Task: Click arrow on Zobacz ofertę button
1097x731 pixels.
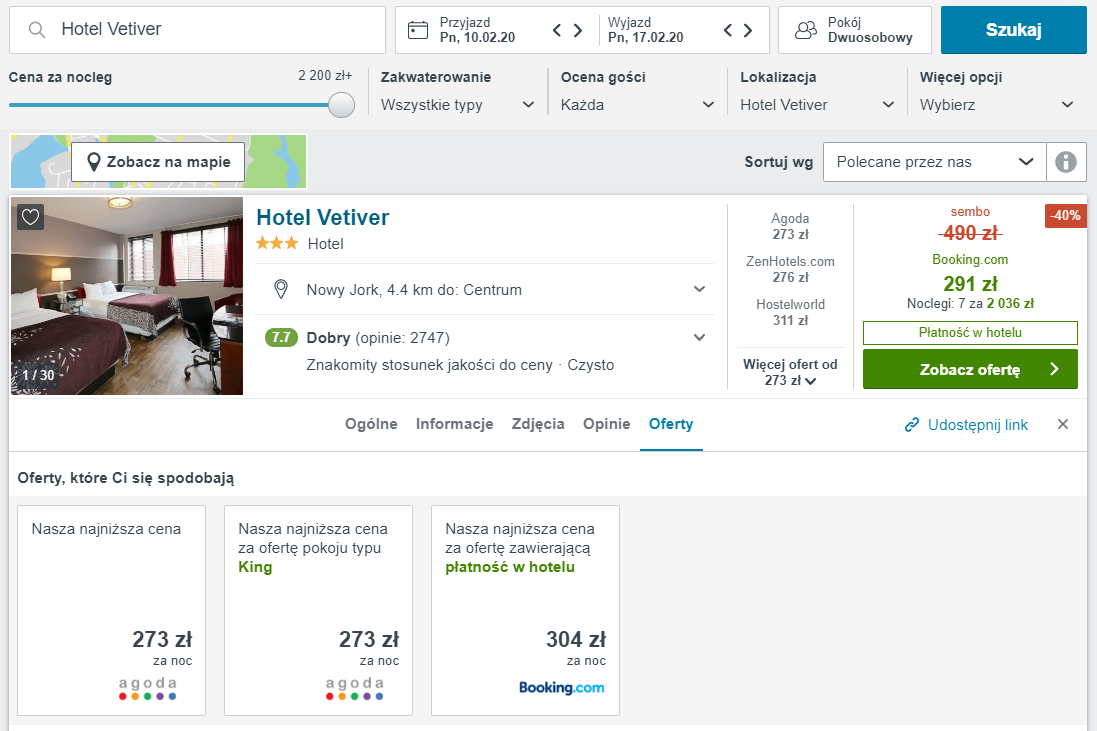Action: (1054, 369)
